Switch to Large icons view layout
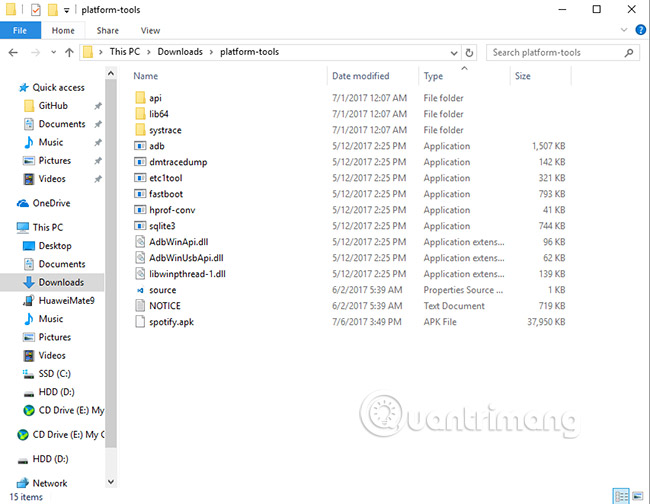The height and width of the screenshot is (504, 650). [x=638, y=496]
